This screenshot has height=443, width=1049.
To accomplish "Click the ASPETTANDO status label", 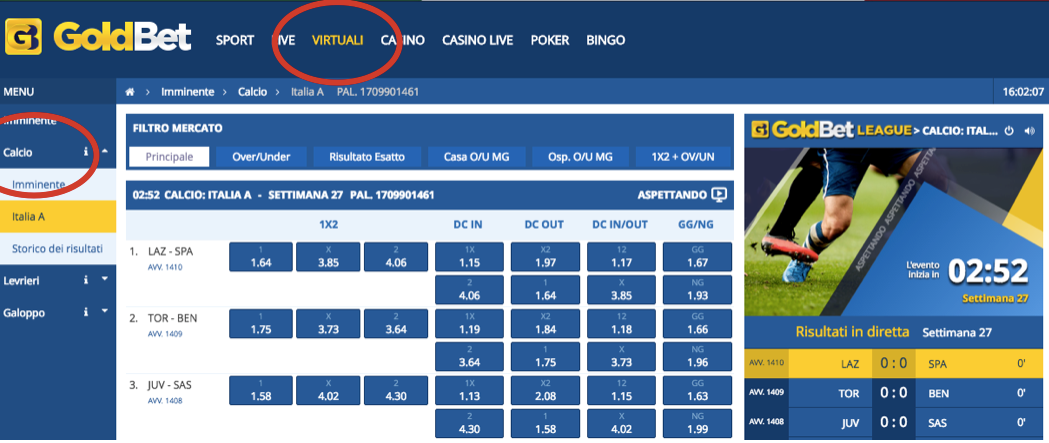I will (x=672, y=195).
